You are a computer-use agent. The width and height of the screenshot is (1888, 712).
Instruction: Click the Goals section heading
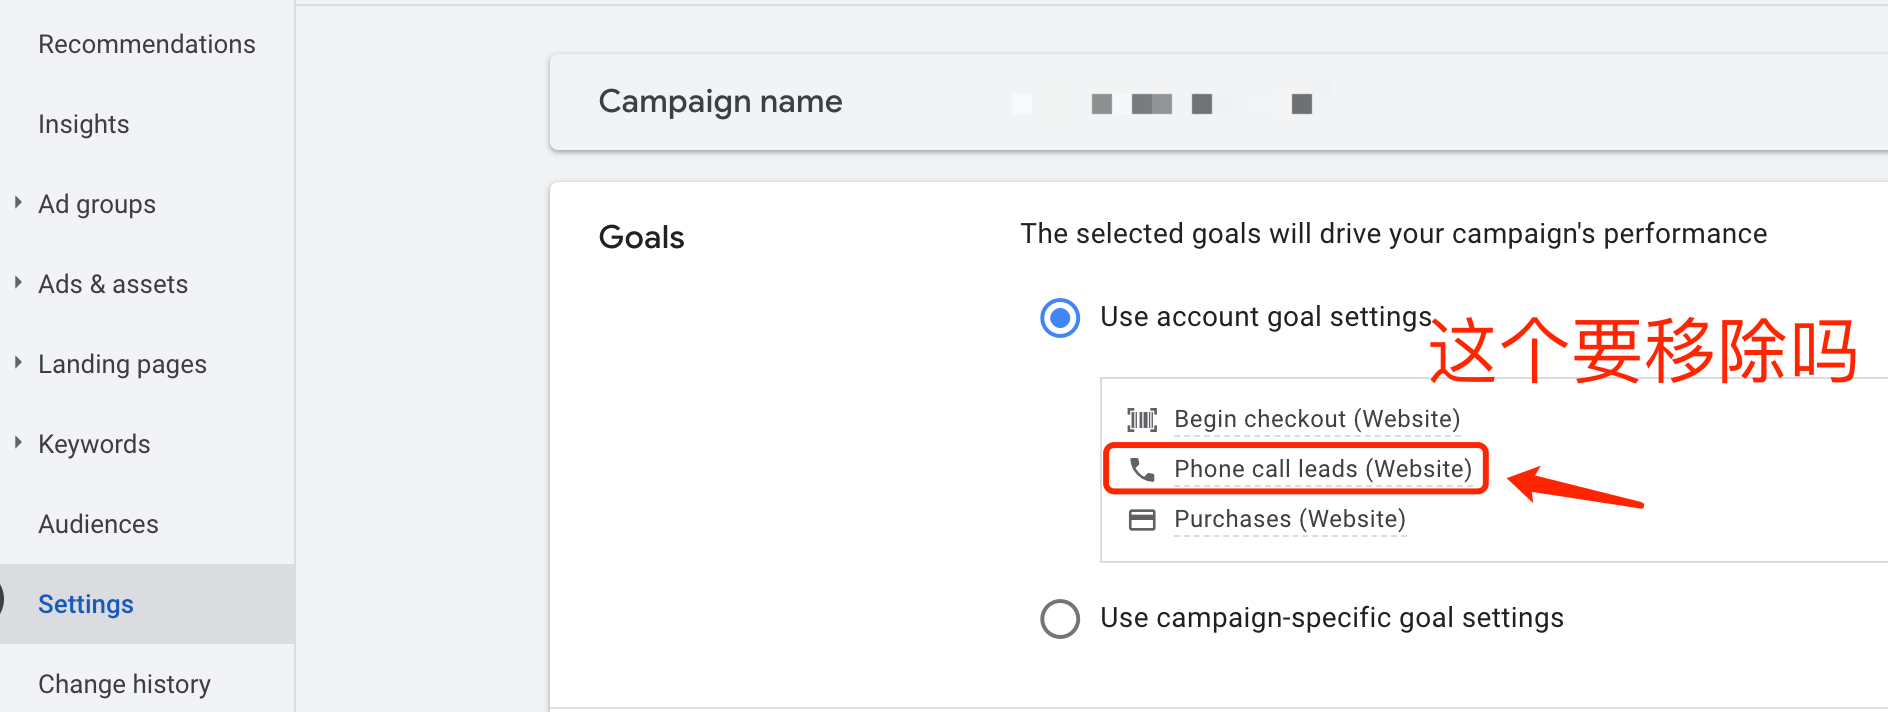click(641, 236)
